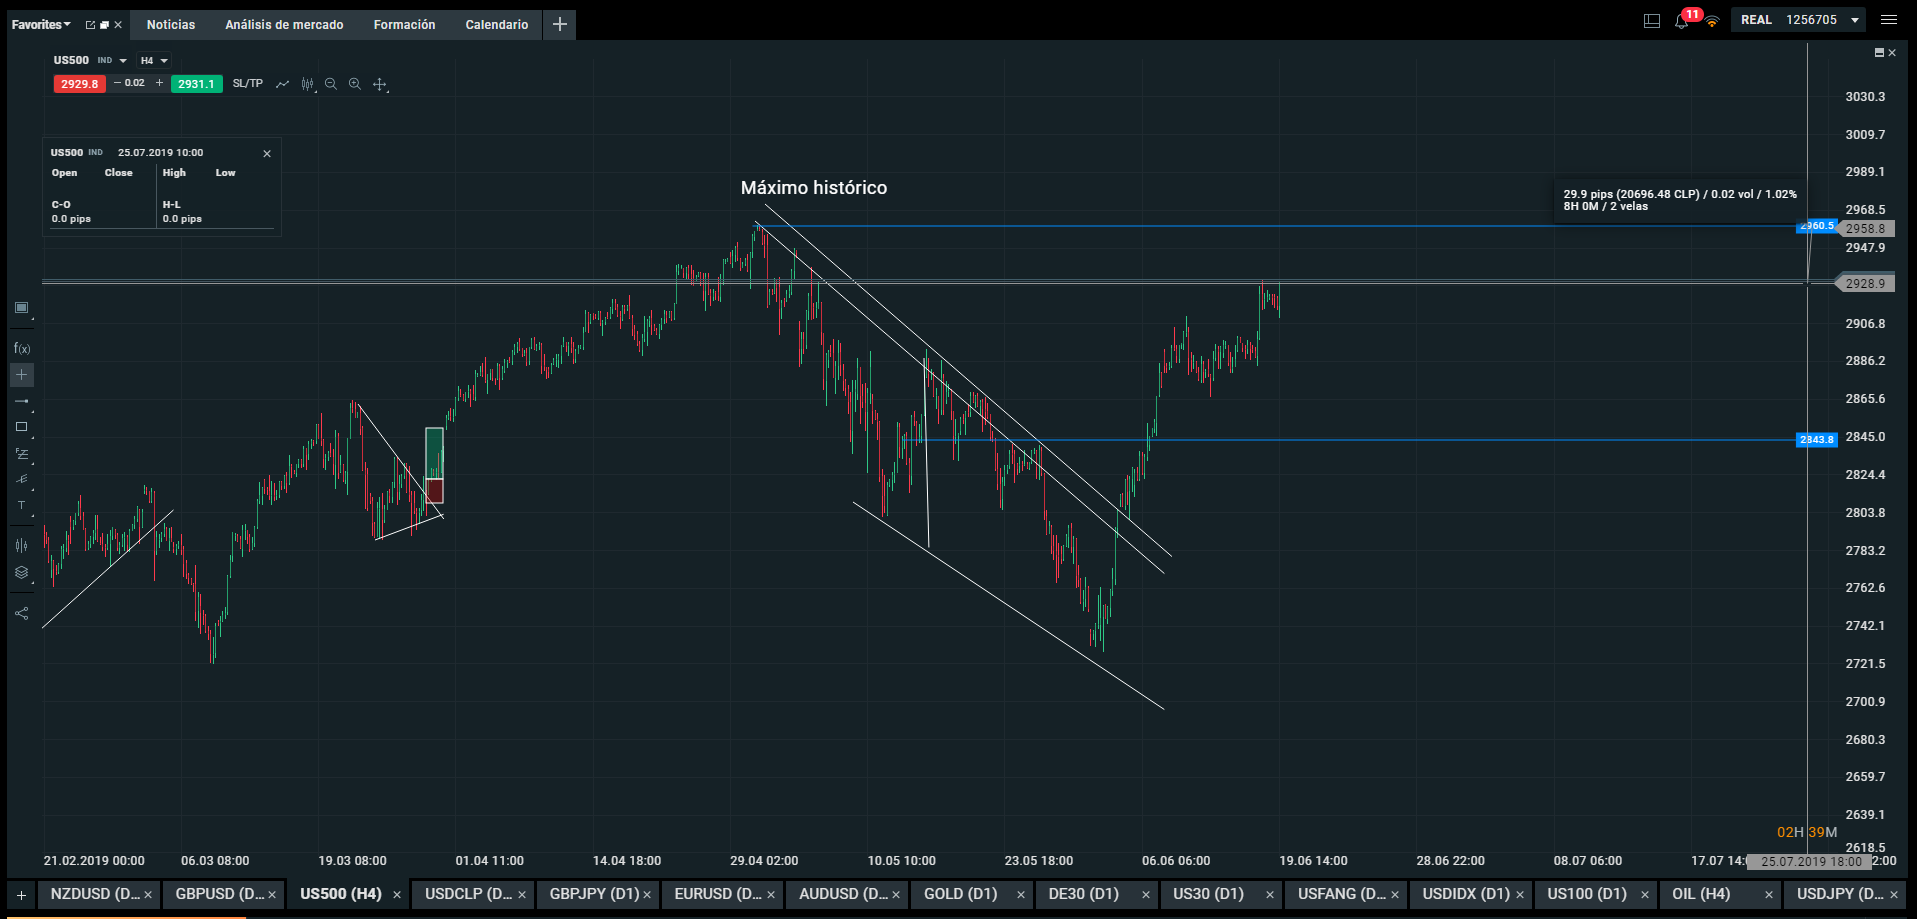This screenshot has height=919, width=1917.
Task: Open the chart template screen icon in left sidebar
Action: click(x=21, y=308)
